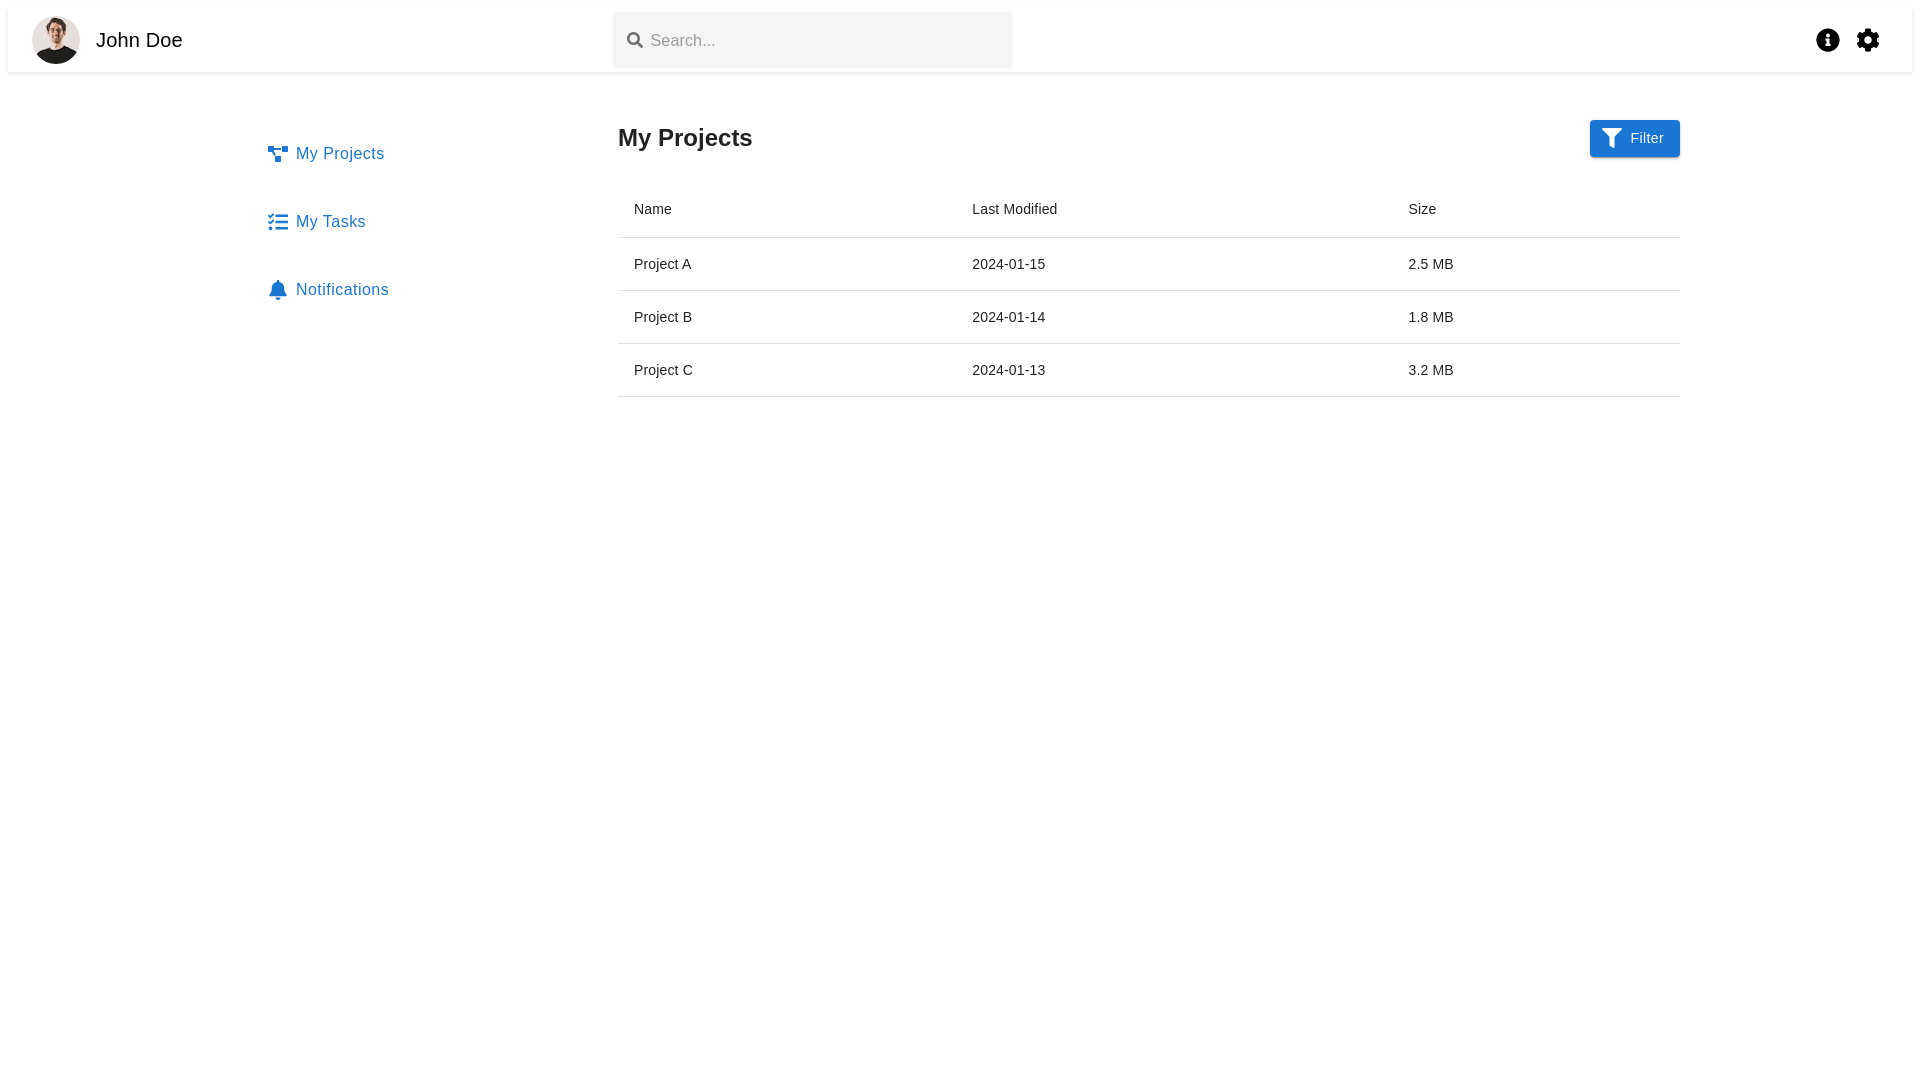This screenshot has height=1080, width=1920.
Task: Click the Last Modified column header
Action: coord(1014,209)
